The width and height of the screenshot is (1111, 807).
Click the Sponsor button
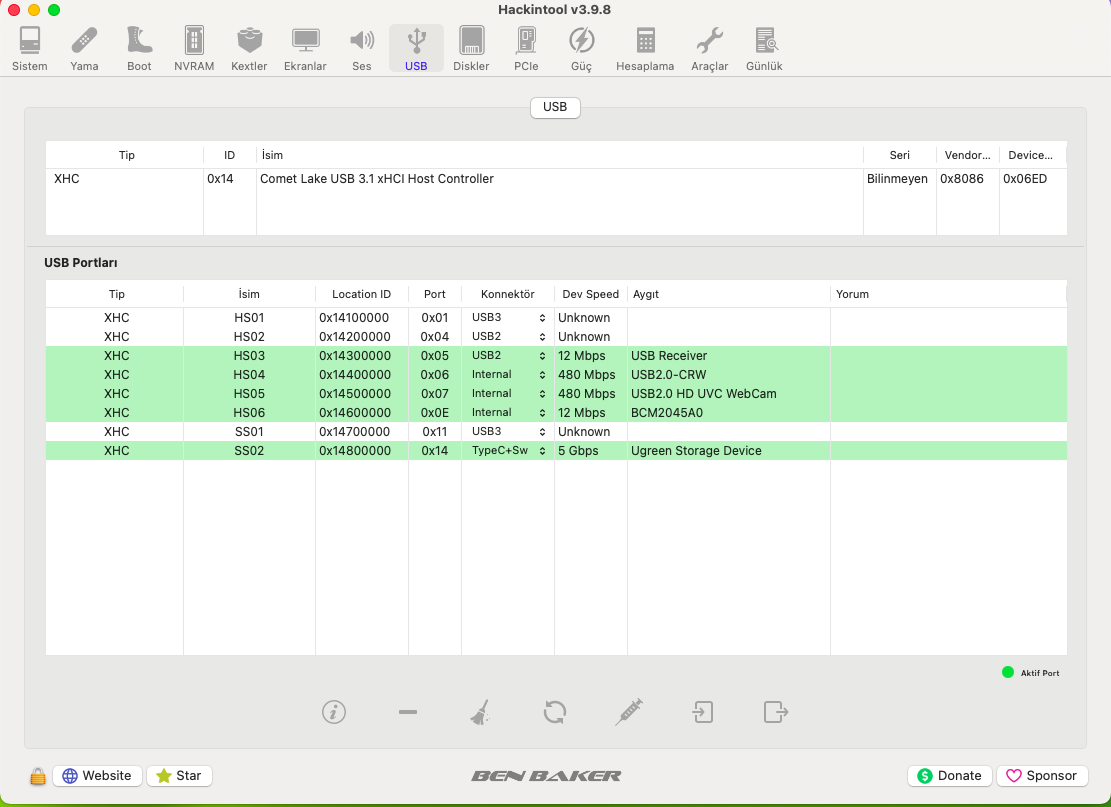(x=1041, y=776)
